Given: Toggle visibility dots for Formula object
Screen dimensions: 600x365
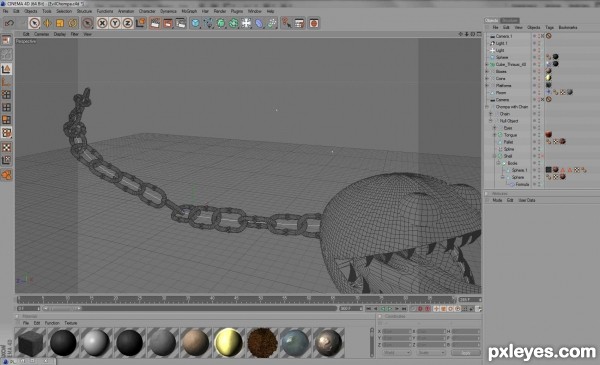Looking at the screenshot, I should click(539, 184).
